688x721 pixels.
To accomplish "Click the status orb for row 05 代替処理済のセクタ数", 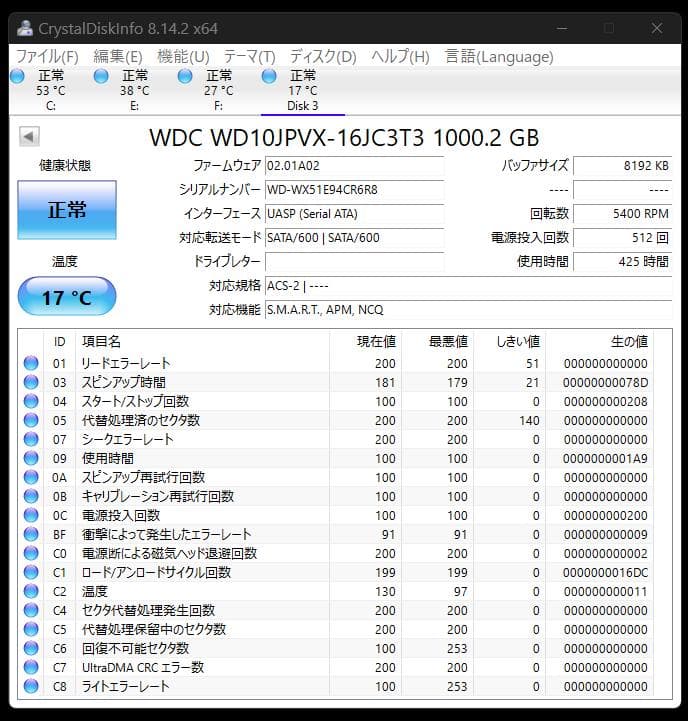I will (x=31, y=420).
